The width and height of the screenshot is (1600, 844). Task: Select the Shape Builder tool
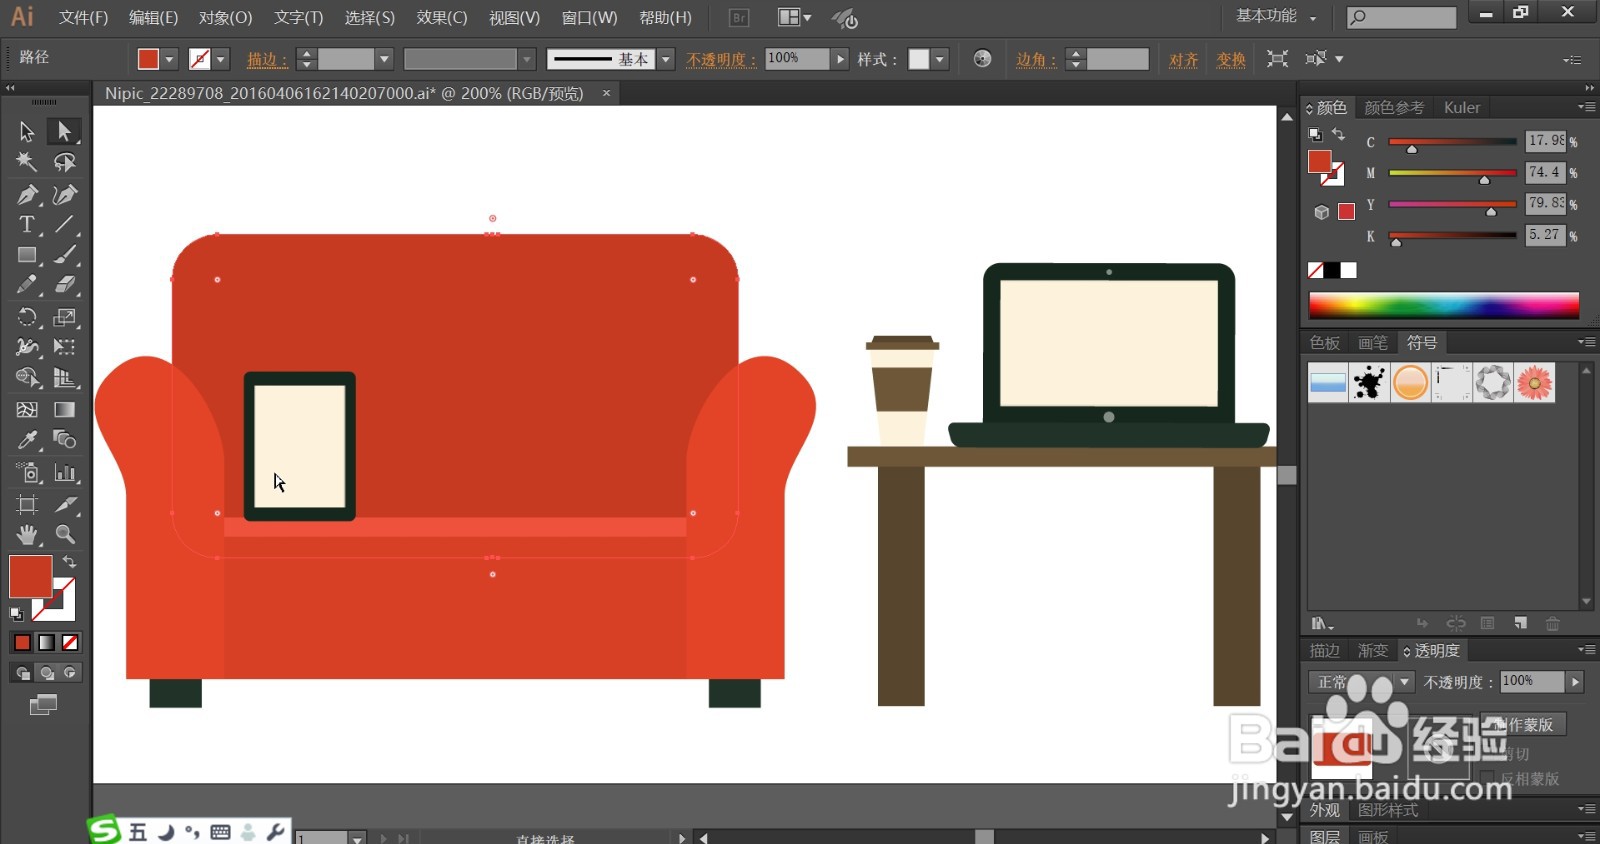[x=27, y=378]
